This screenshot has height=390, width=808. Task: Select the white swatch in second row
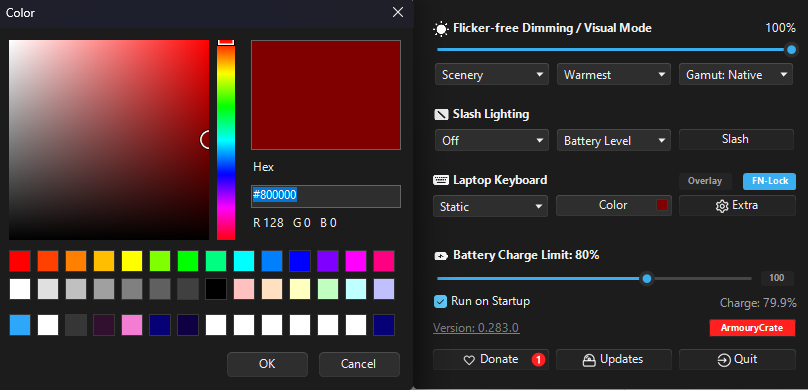(x=20, y=289)
